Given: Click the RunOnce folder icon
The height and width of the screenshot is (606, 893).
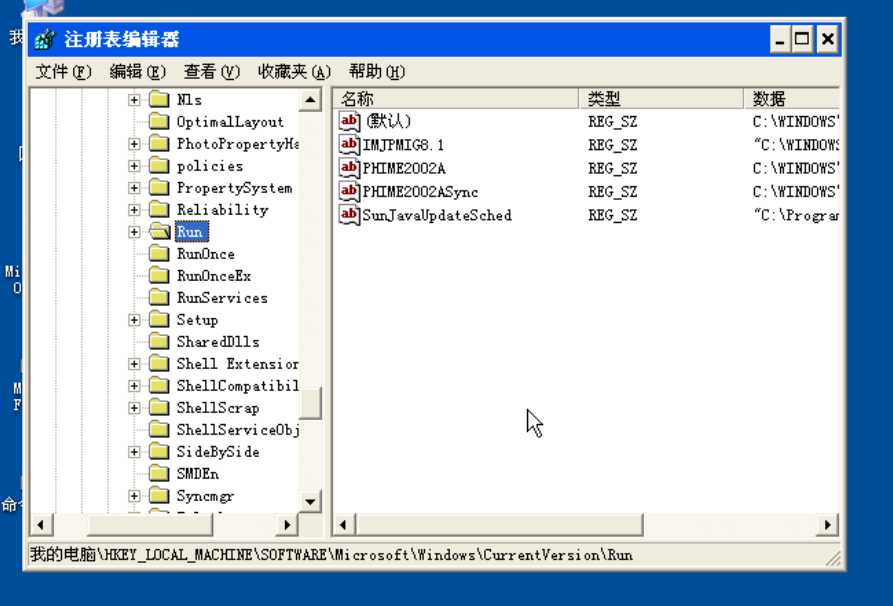Looking at the screenshot, I should [x=159, y=253].
